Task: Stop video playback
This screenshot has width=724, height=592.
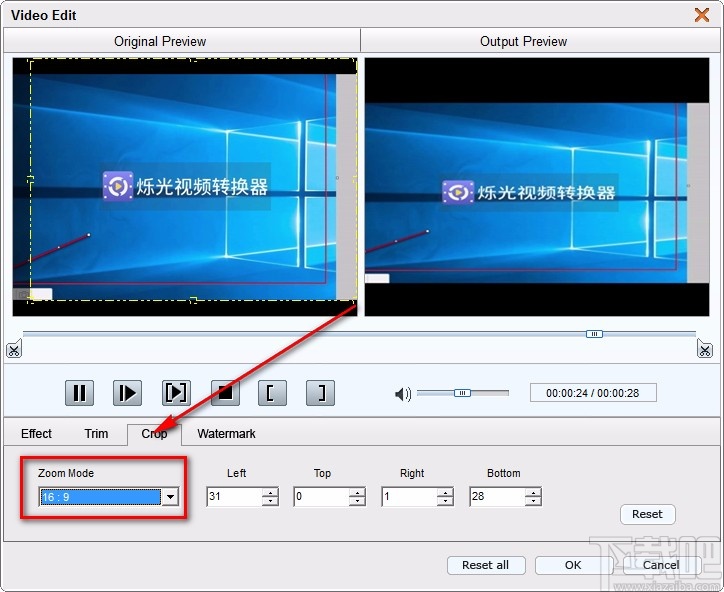Action: pyautogui.click(x=225, y=393)
